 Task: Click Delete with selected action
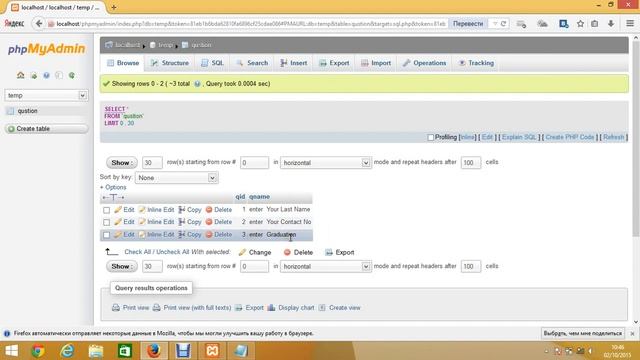[x=298, y=252]
